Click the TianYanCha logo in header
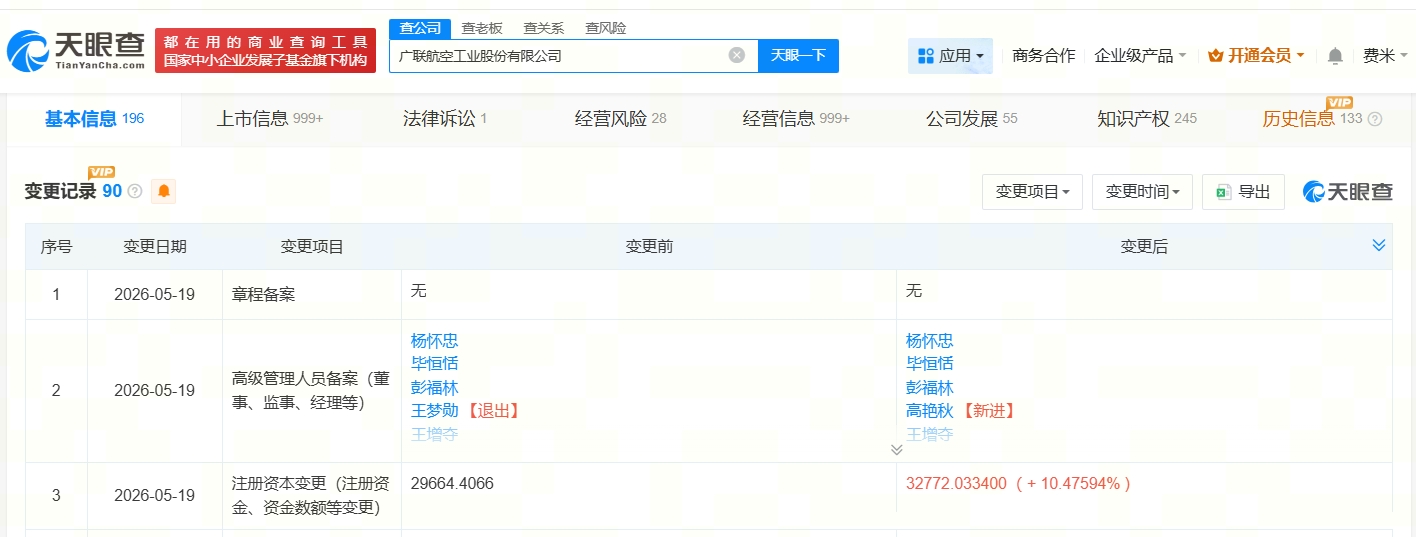The width and height of the screenshot is (1416, 537). click(75, 50)
